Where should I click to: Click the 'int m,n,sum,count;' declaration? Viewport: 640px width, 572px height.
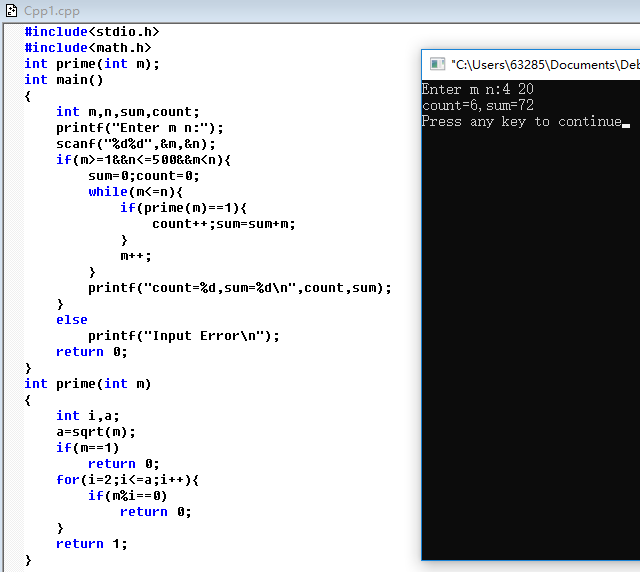point(128,111)
